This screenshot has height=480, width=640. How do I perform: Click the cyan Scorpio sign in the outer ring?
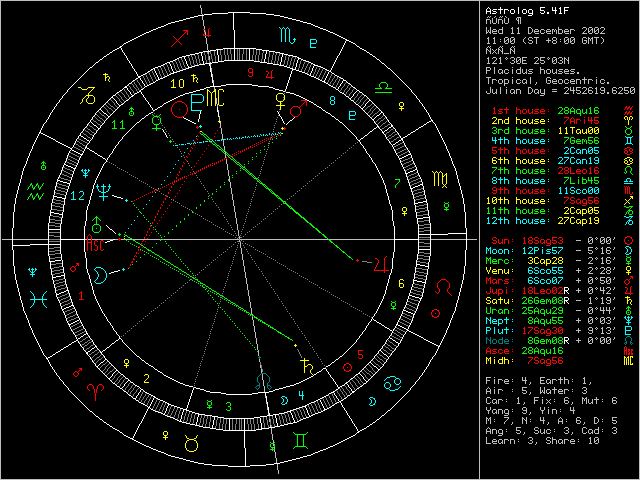pyautogui.click(x=288, y=36)
